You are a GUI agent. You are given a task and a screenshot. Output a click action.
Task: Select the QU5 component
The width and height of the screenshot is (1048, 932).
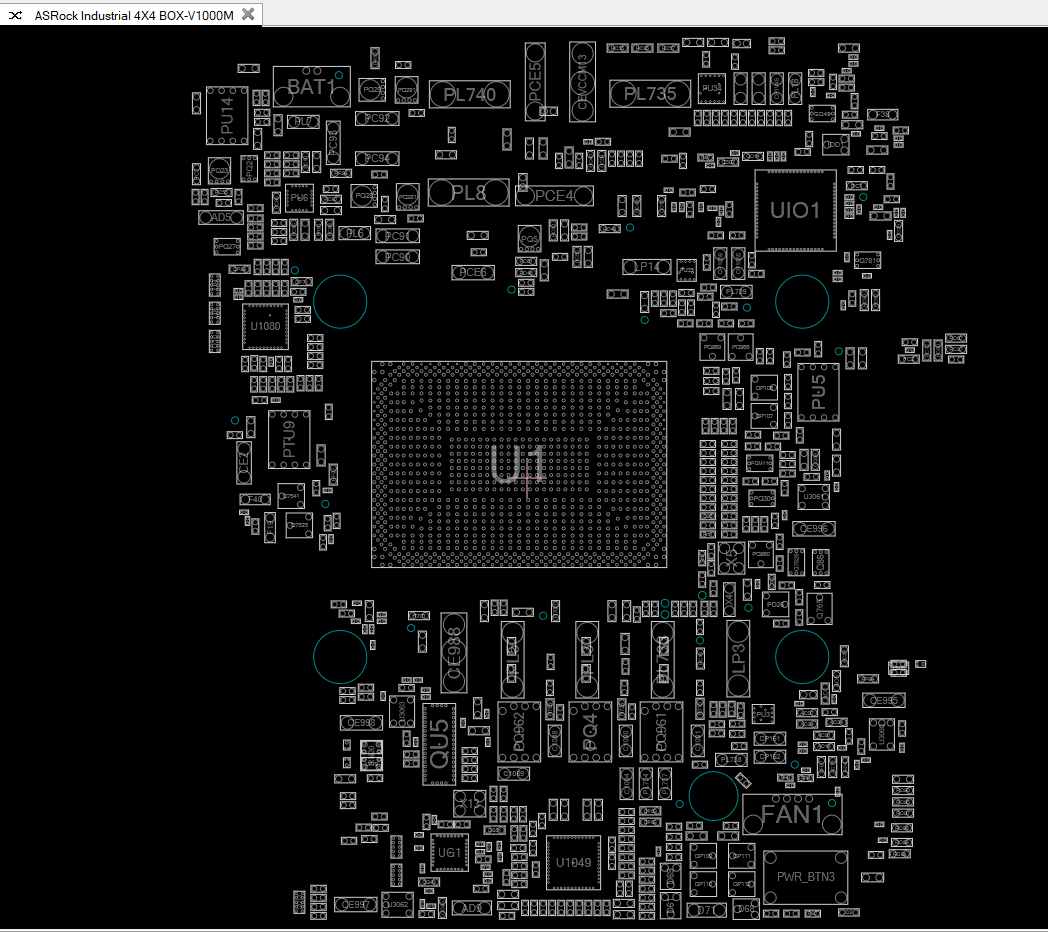[x=439, y=745]
